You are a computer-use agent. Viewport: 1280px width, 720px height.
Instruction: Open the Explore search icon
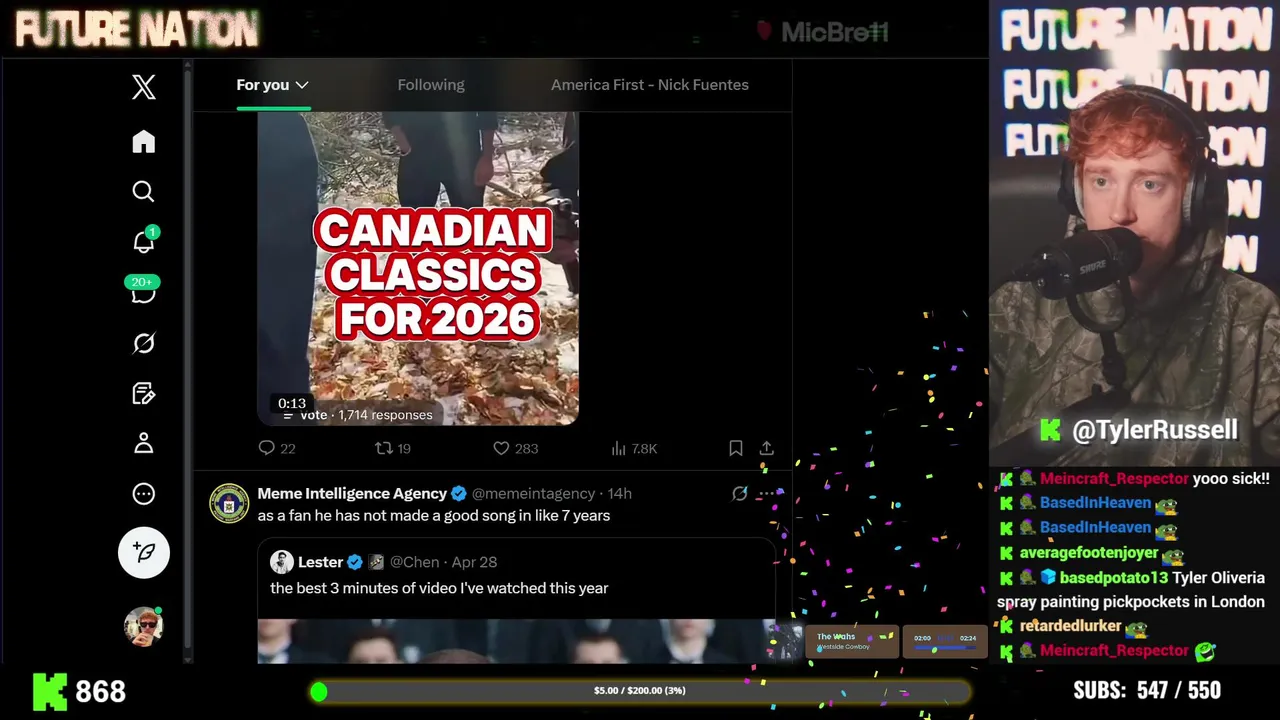(x=144, y=191)
